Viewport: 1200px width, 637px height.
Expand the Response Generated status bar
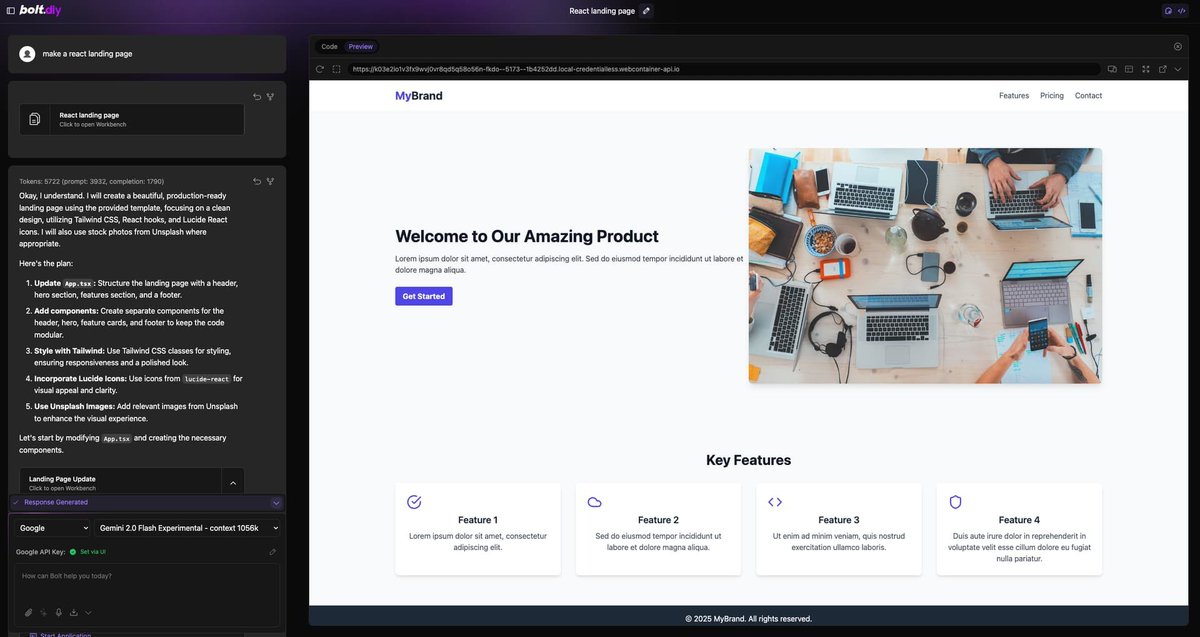pyautogui.click(x=277, y=503)
